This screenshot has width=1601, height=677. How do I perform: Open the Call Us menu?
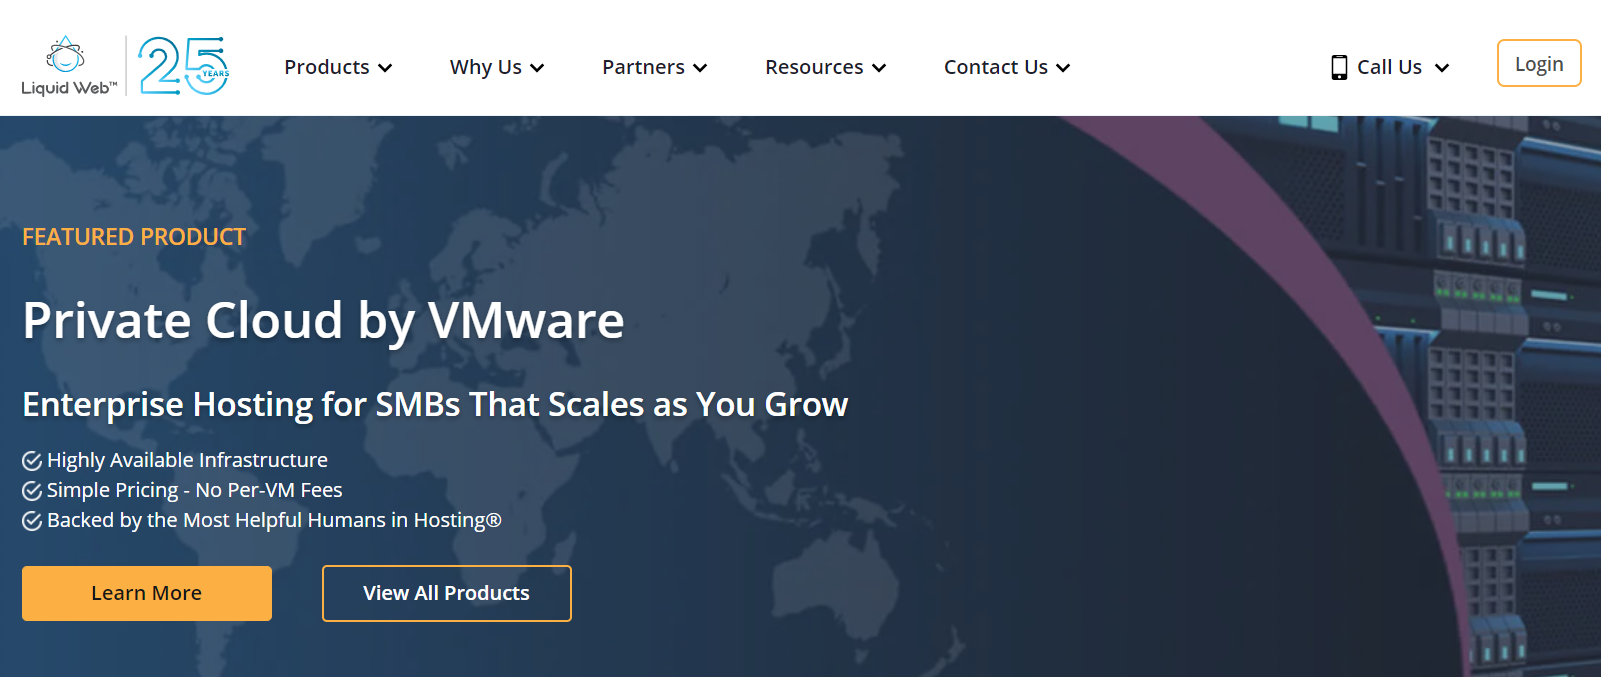pos(1390,67)
